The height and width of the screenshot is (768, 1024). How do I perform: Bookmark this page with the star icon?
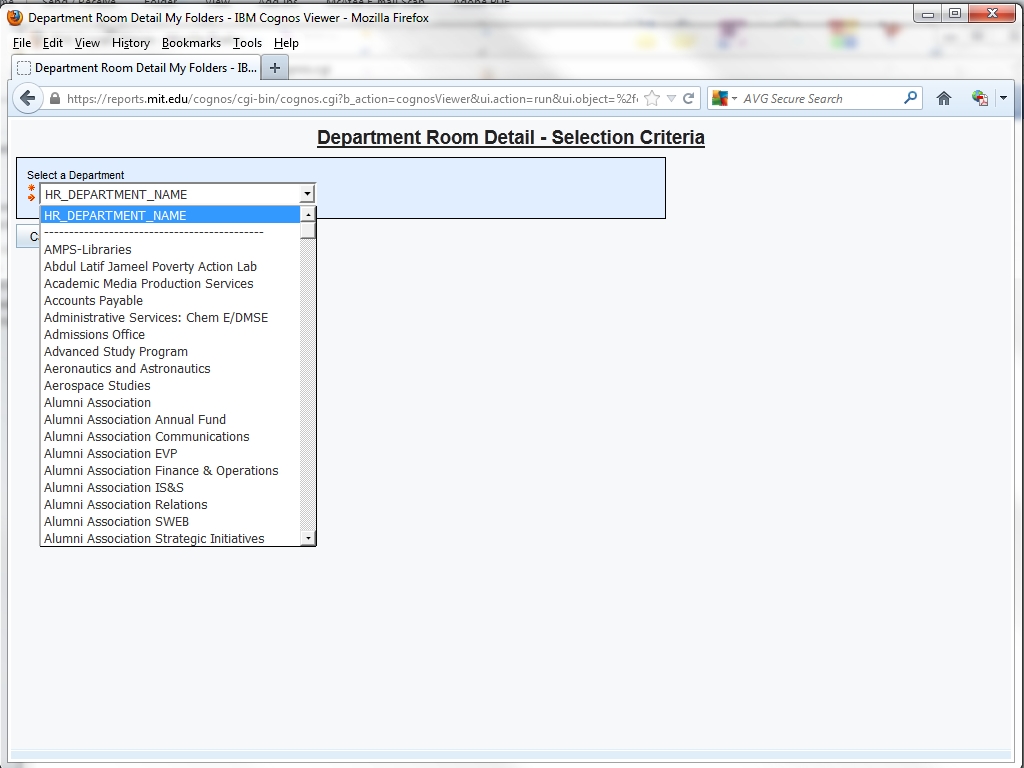(652, 98)
